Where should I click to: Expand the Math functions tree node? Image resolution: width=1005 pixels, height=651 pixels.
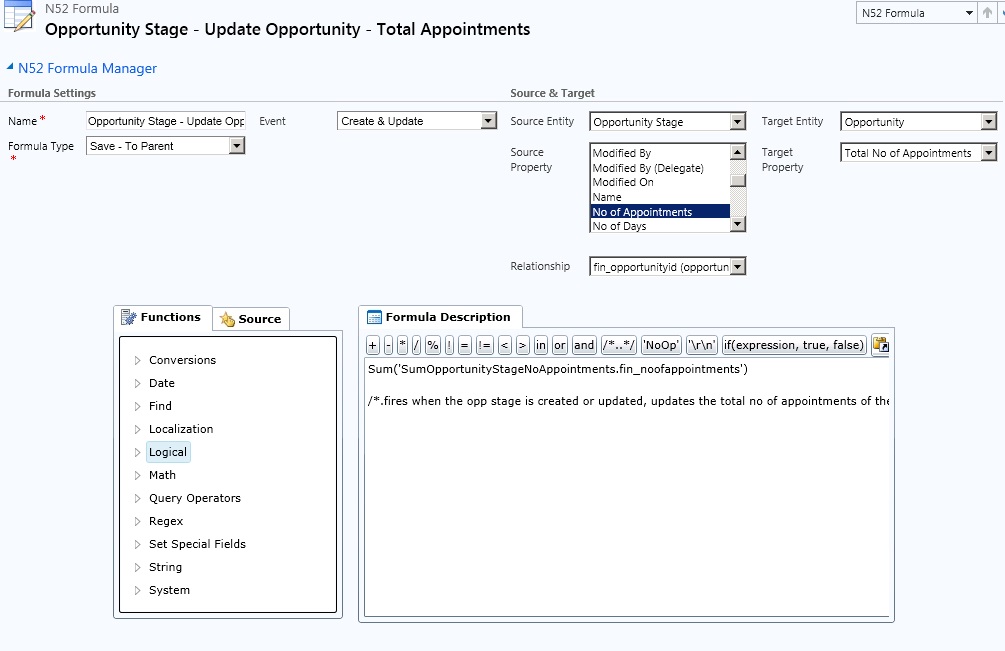138,475
